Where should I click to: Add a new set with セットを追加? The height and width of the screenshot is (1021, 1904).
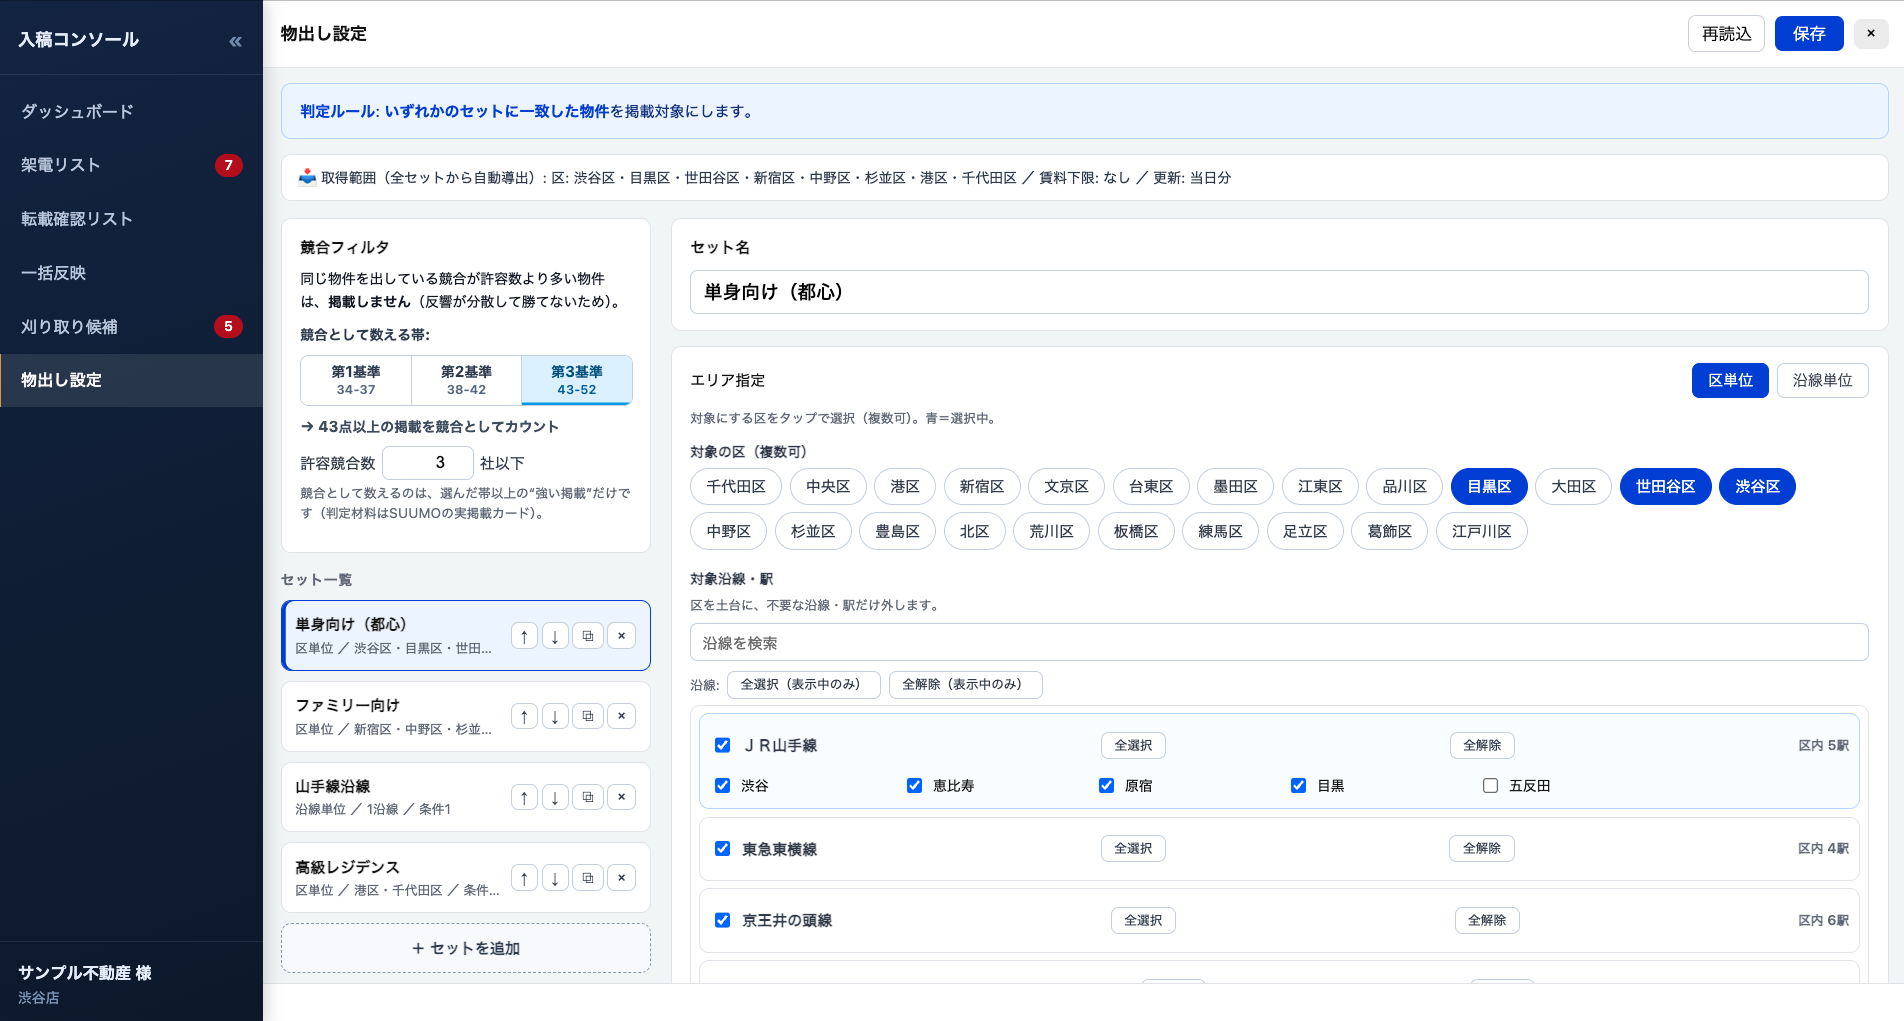466,948
